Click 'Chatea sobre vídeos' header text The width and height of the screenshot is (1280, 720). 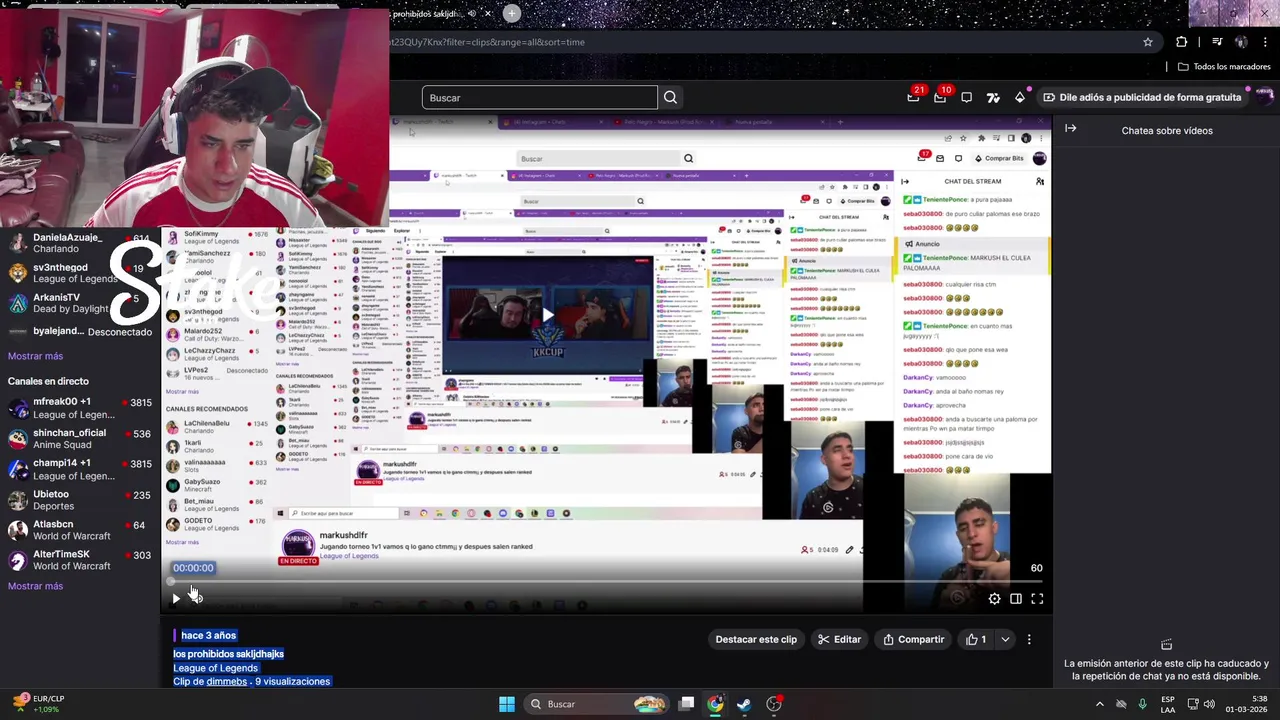[1167, 131]
